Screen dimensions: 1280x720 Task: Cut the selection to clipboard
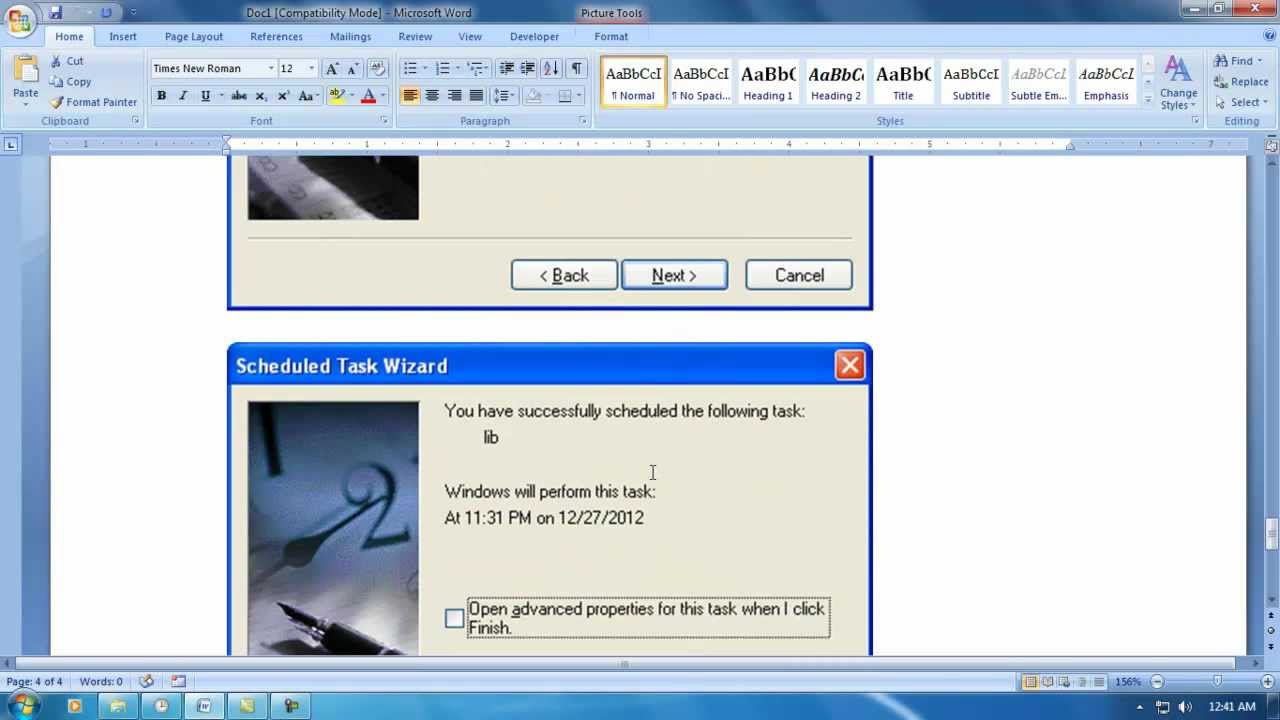66,61
